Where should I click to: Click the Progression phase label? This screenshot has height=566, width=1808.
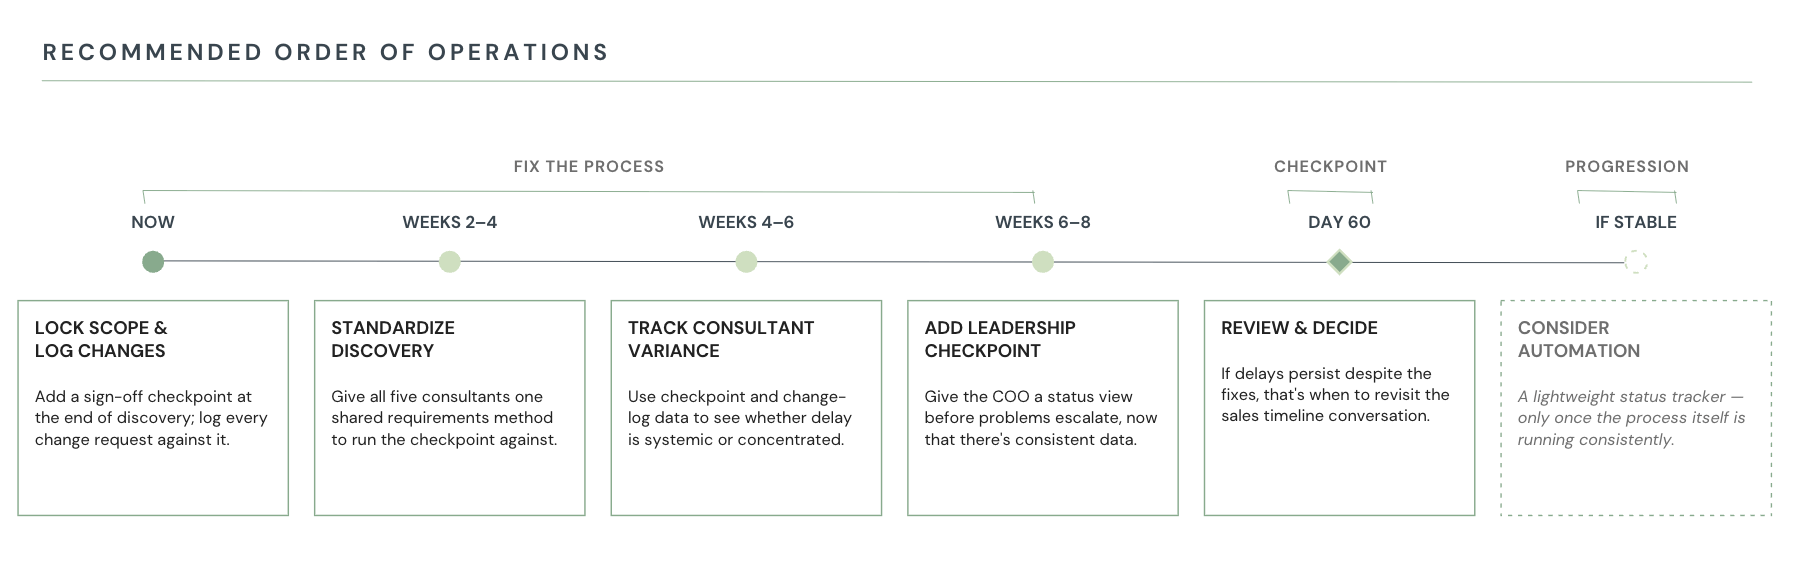[x=1627, y=166]
